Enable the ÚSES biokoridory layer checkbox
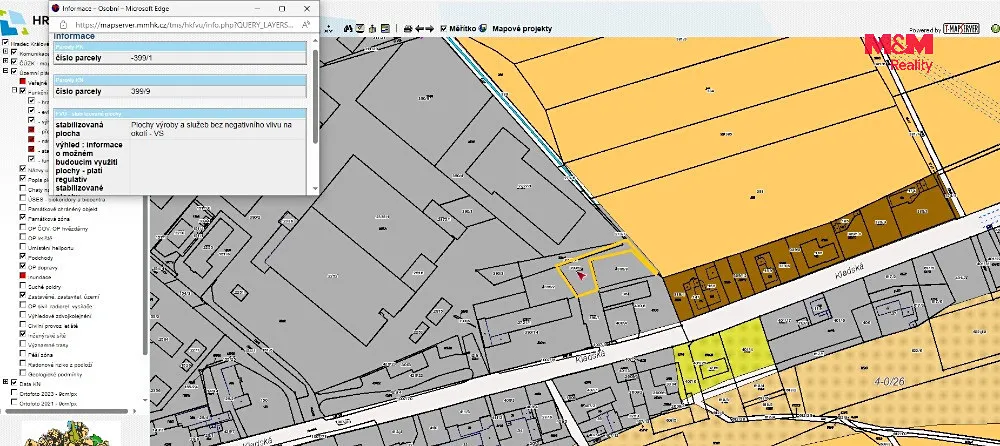The width and height of the screenshot is (1000, 446). [x=22, y=198]
